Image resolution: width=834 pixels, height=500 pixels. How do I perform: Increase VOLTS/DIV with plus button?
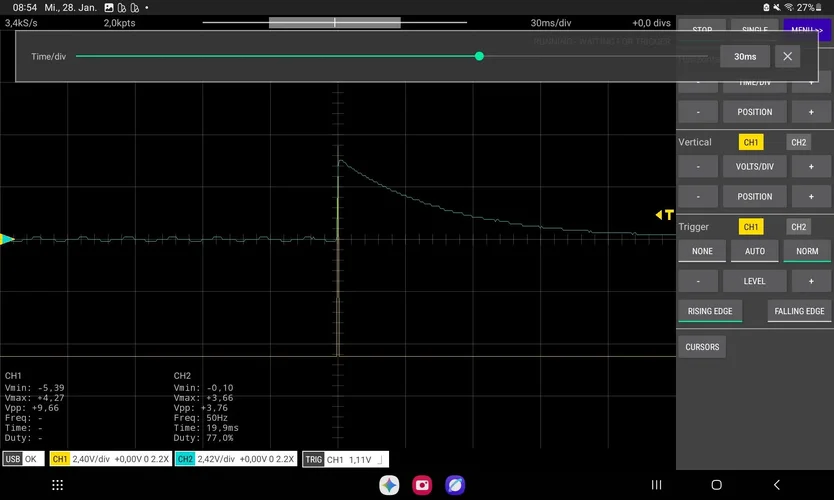[811, 166]
